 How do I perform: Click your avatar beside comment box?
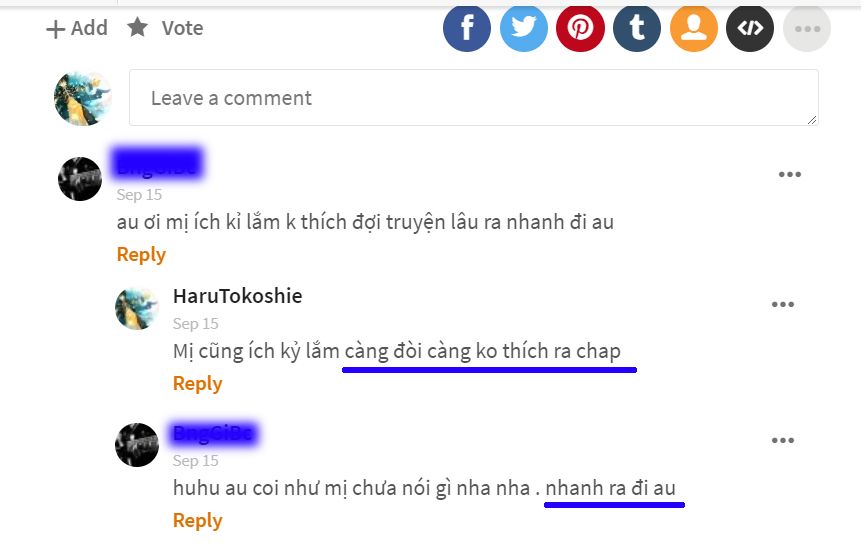(x=83, y=98)
